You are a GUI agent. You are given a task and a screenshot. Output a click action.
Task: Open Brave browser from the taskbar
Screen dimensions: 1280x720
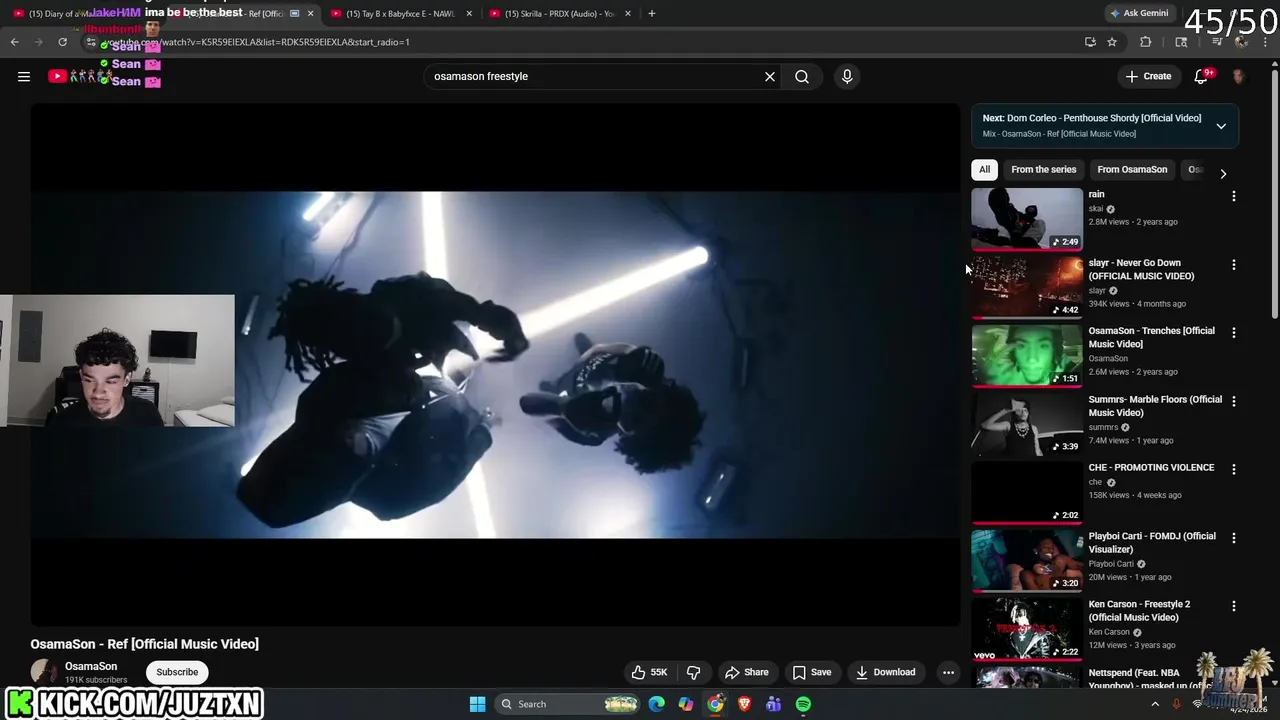744,704
